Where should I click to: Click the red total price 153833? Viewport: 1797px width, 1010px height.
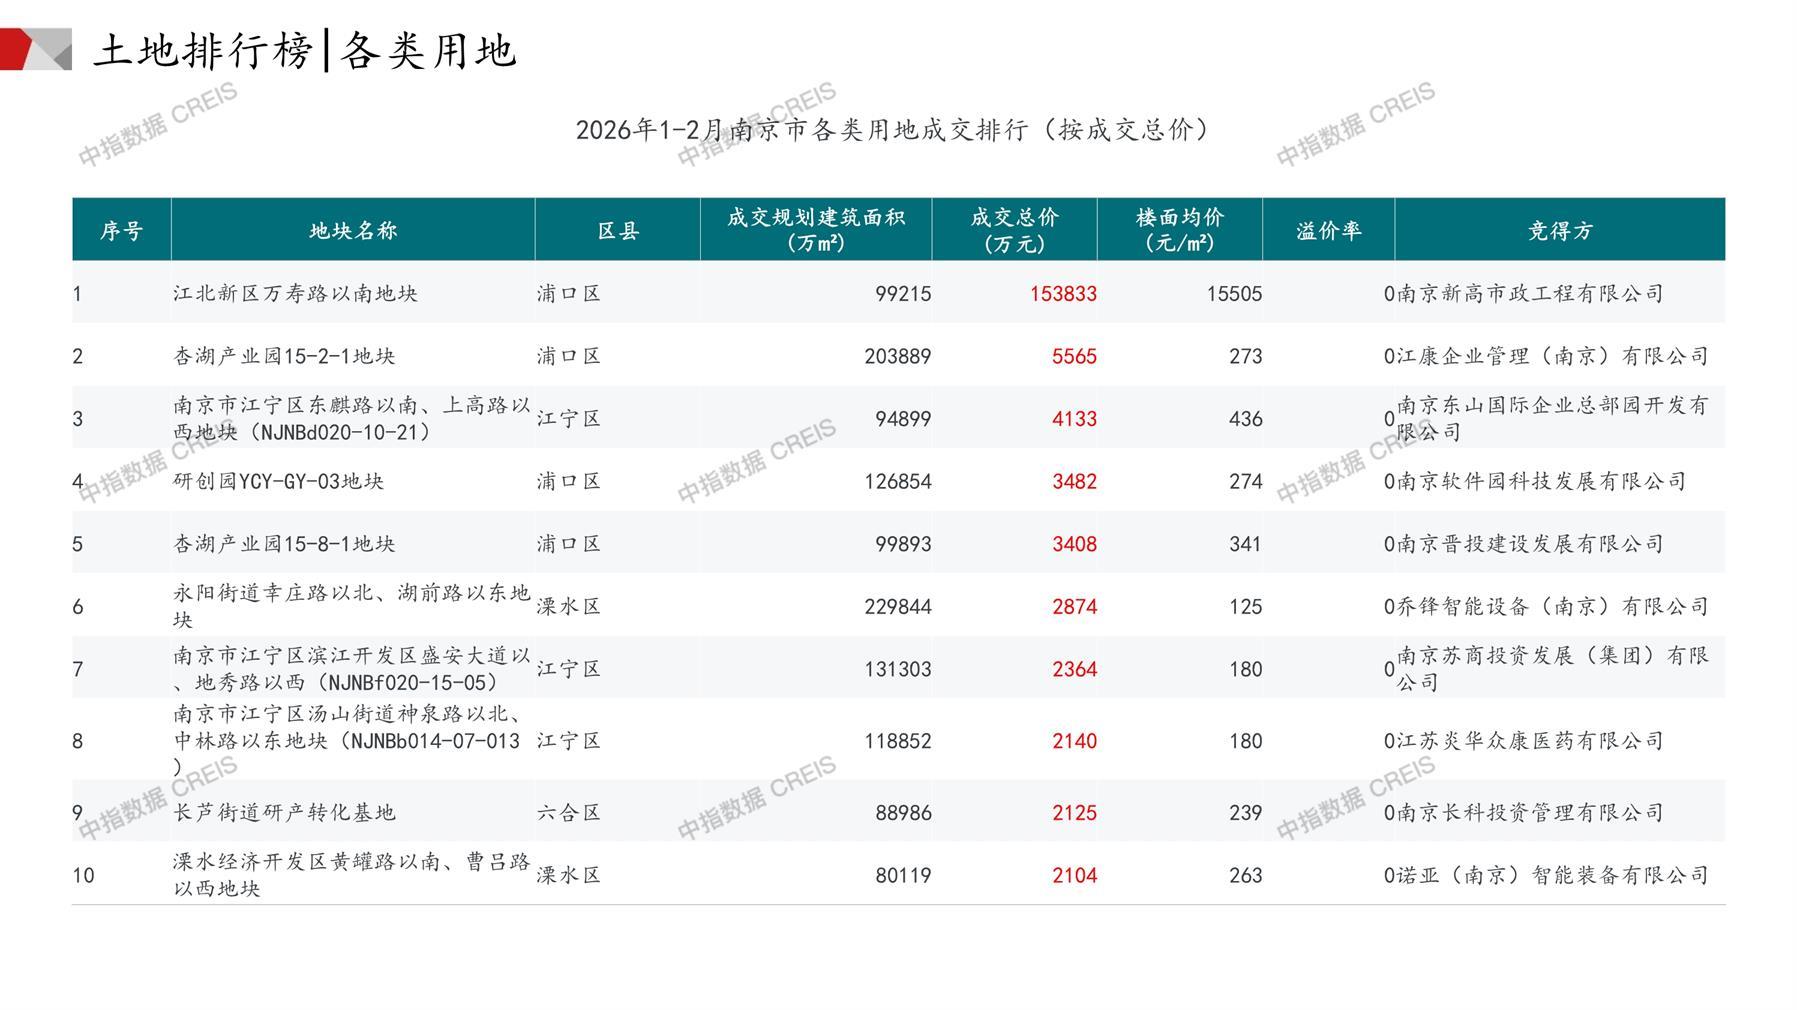coord(1063,294)
